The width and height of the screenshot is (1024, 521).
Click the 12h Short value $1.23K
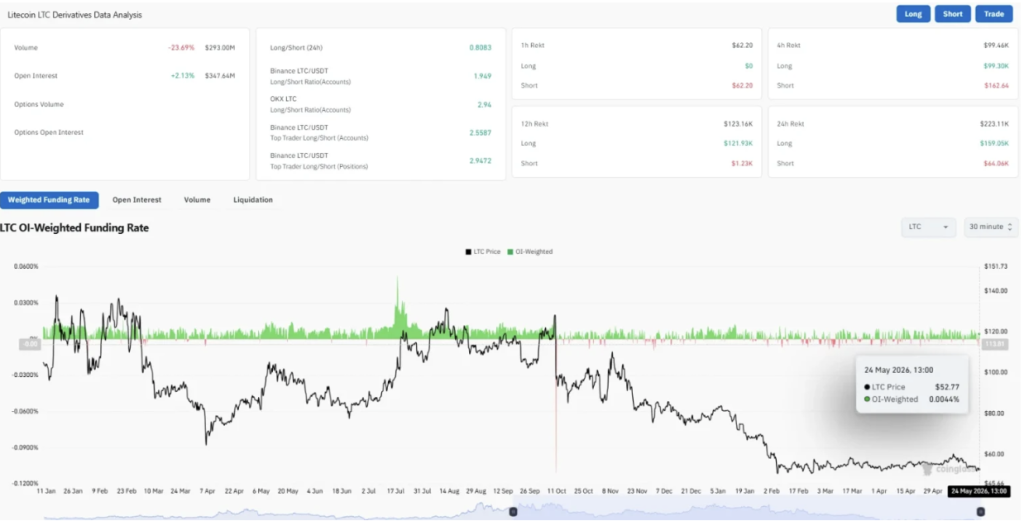(742, 163)
